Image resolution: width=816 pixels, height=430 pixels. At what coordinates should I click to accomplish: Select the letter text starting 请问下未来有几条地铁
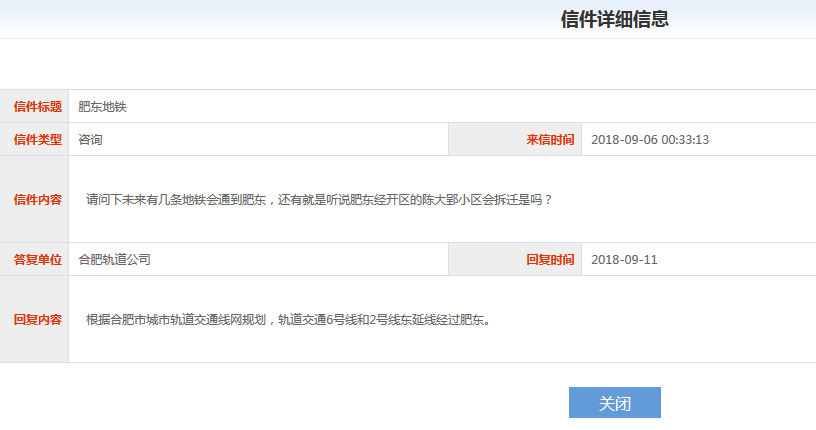(x=319, y=199)
